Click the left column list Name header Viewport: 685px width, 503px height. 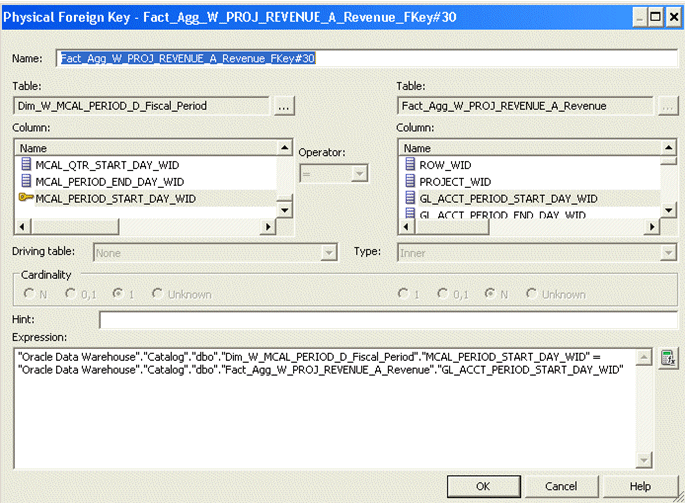tap(146, 148)
